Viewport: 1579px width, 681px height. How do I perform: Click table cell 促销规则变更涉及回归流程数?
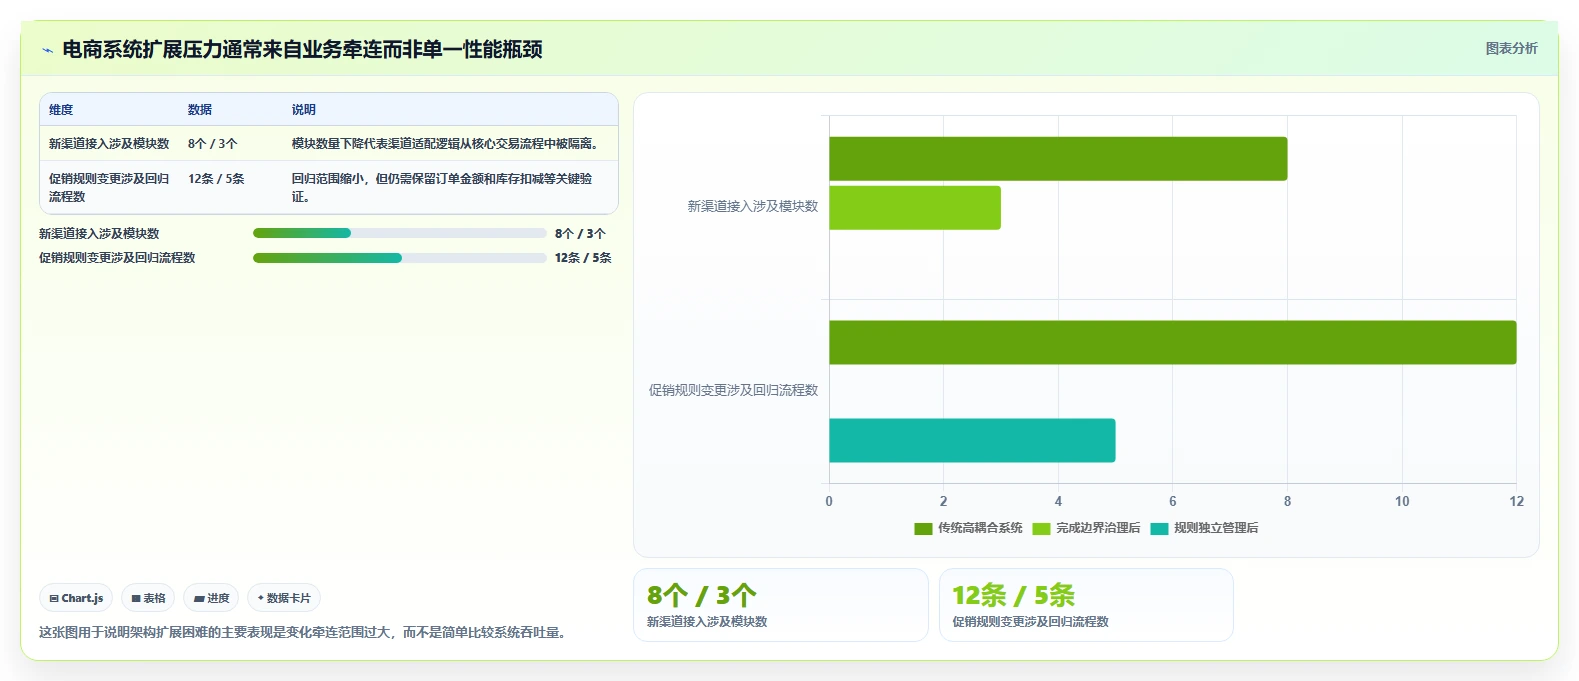[109, 188]
